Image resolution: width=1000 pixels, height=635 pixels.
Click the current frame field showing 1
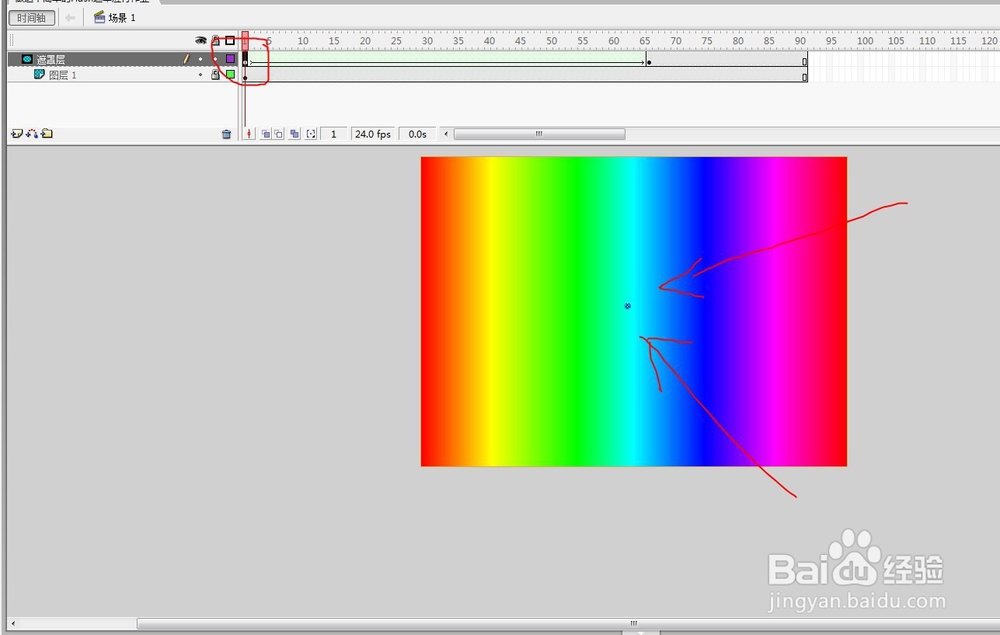point(334,134)
